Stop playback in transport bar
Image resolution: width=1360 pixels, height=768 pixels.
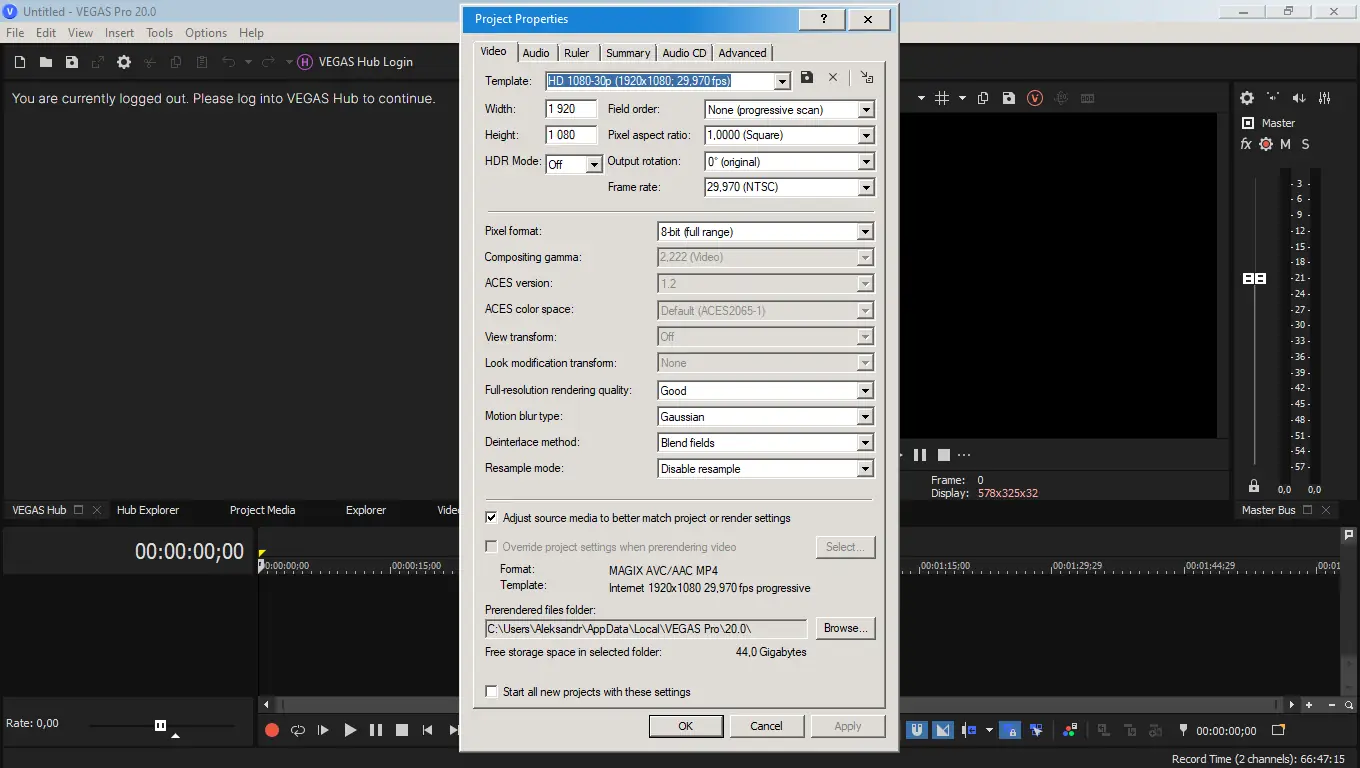point(402,730)
